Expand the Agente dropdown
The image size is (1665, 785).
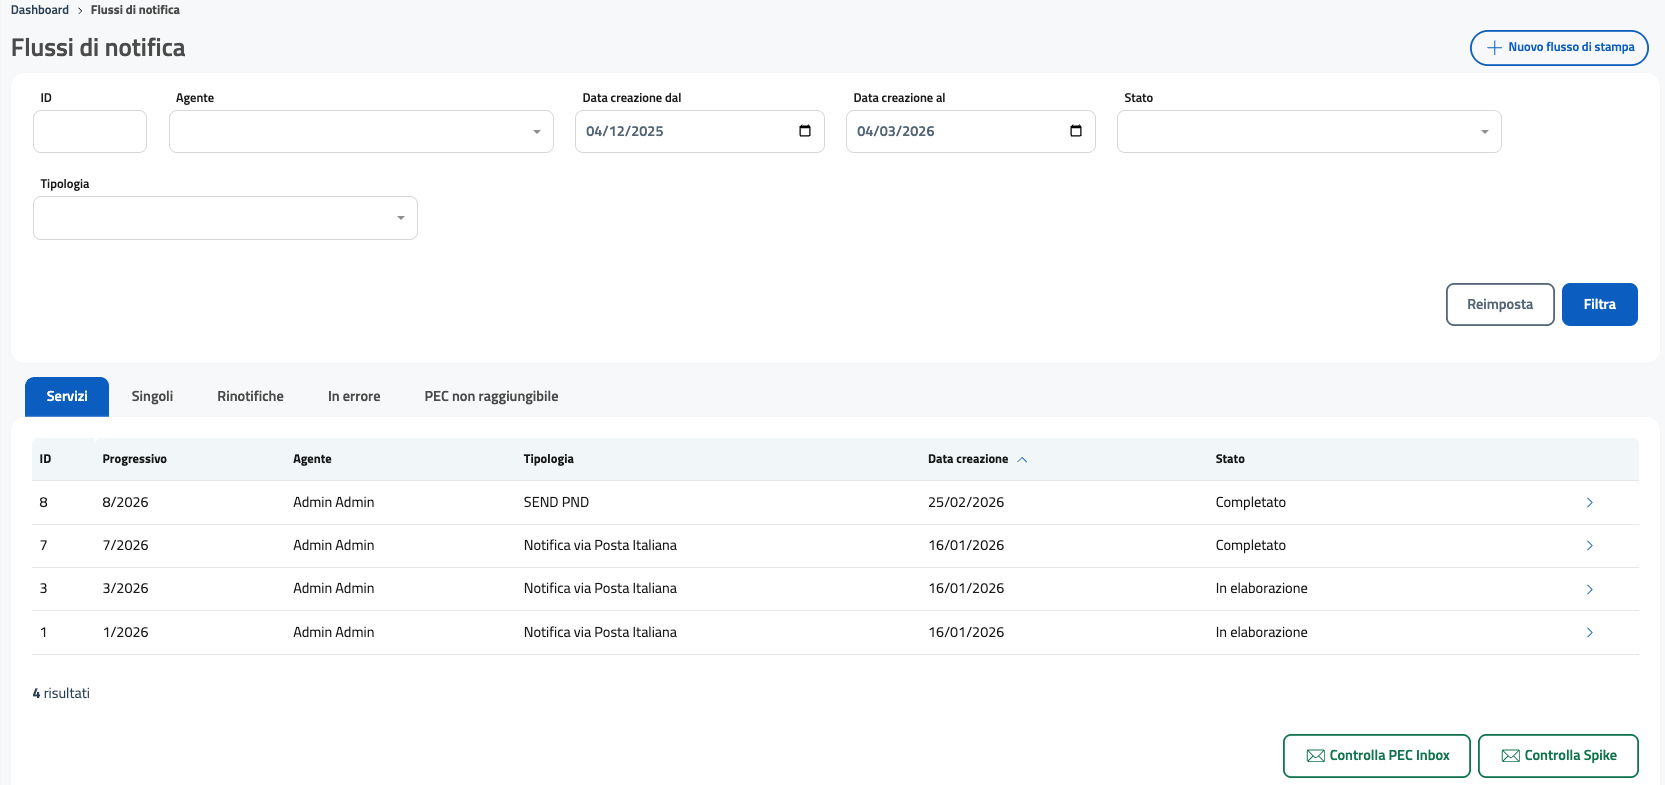tap(361, 132)
